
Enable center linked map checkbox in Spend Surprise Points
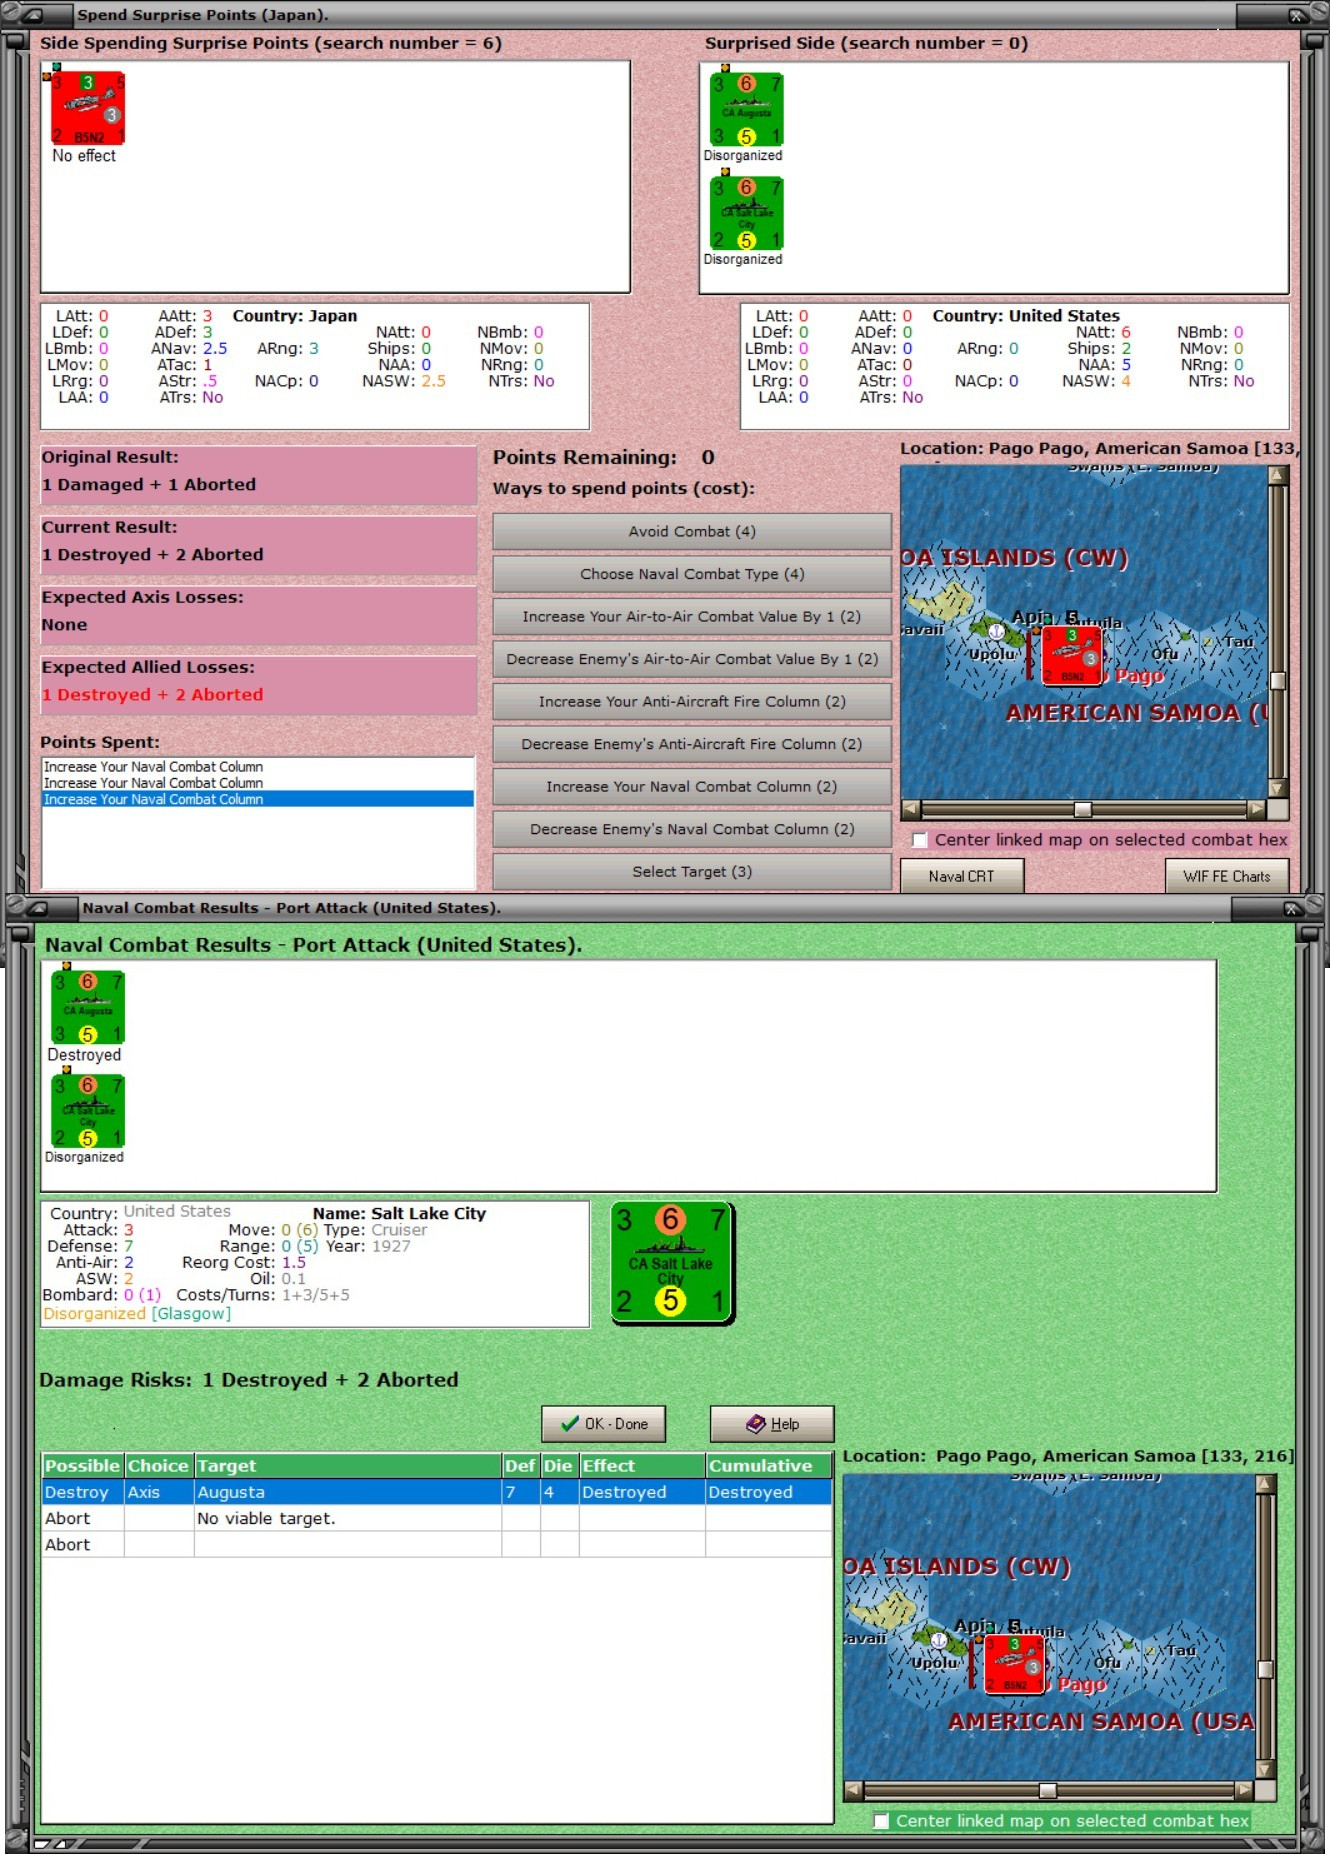click(920, 840)
